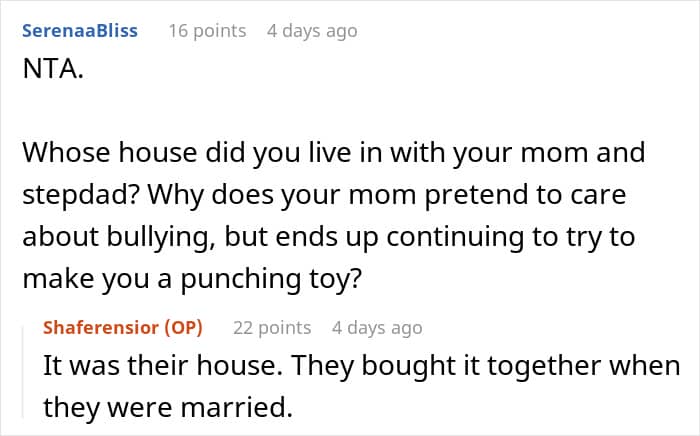Click the 16 points score
Image resolution: width=700 pixels, height=436 pixels.
(x=205, y=31)
